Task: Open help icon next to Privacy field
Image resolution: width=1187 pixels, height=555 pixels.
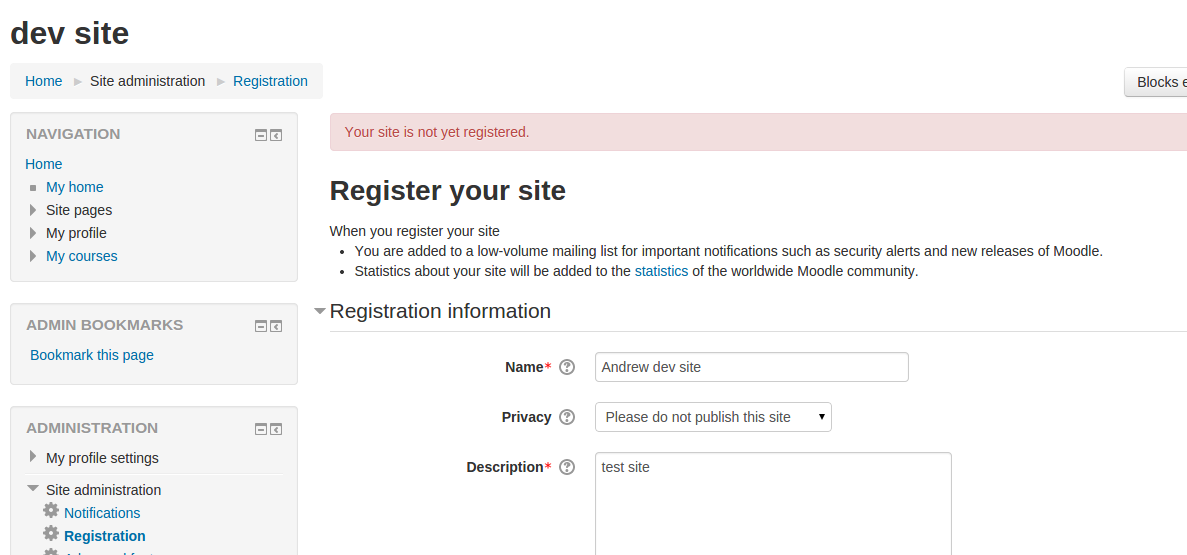Action: pos(567,417)
